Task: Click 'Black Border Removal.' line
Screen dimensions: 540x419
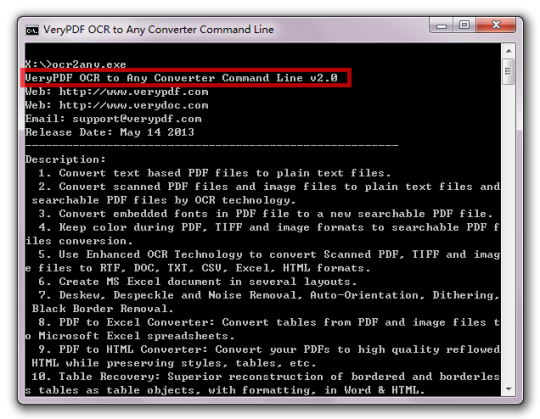Action: point(103,308)
